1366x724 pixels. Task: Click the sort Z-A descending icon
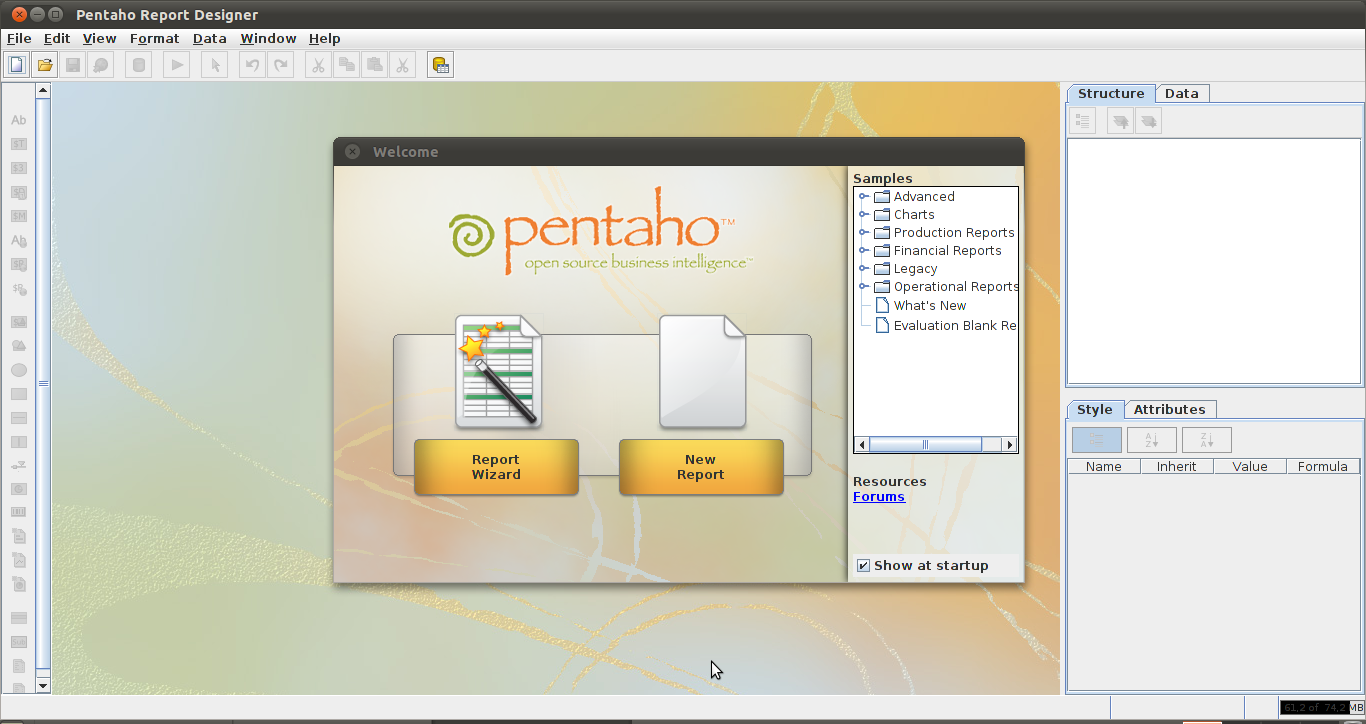coord(1207,440)
